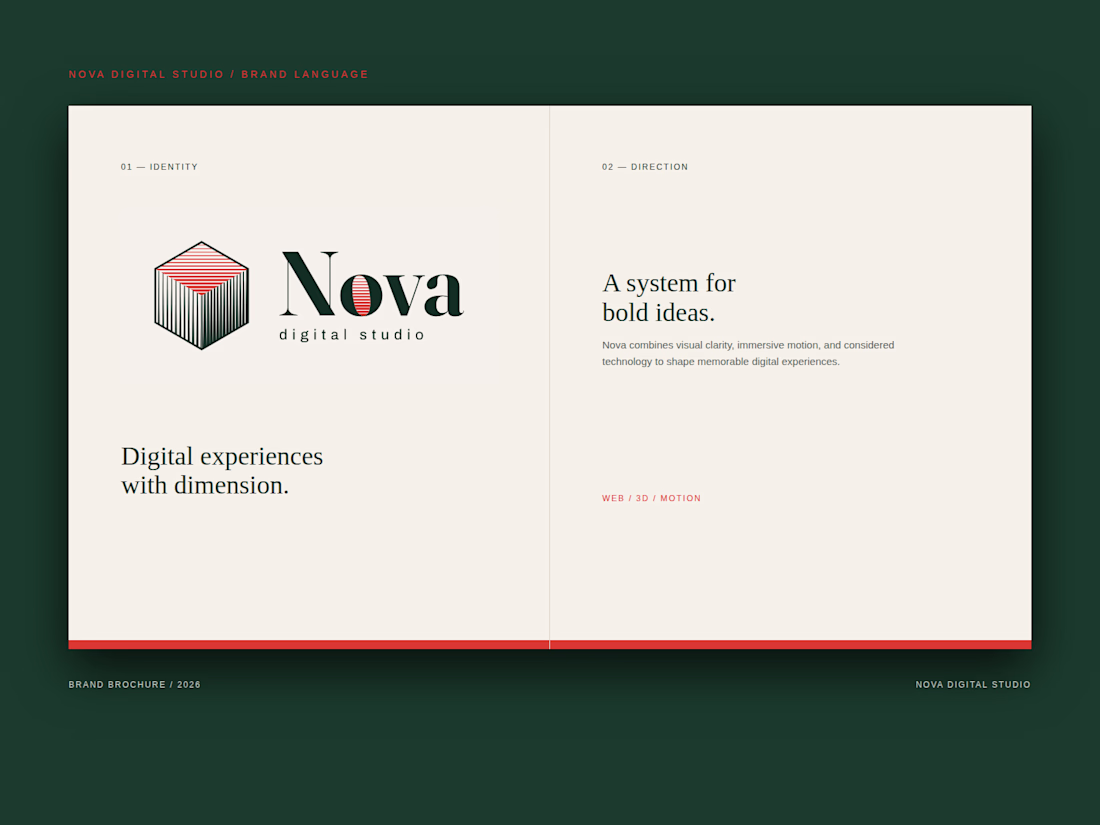Click the striped cube logo icon
1100x825 pixels.
pyautogui.click(x=201, y=295)
